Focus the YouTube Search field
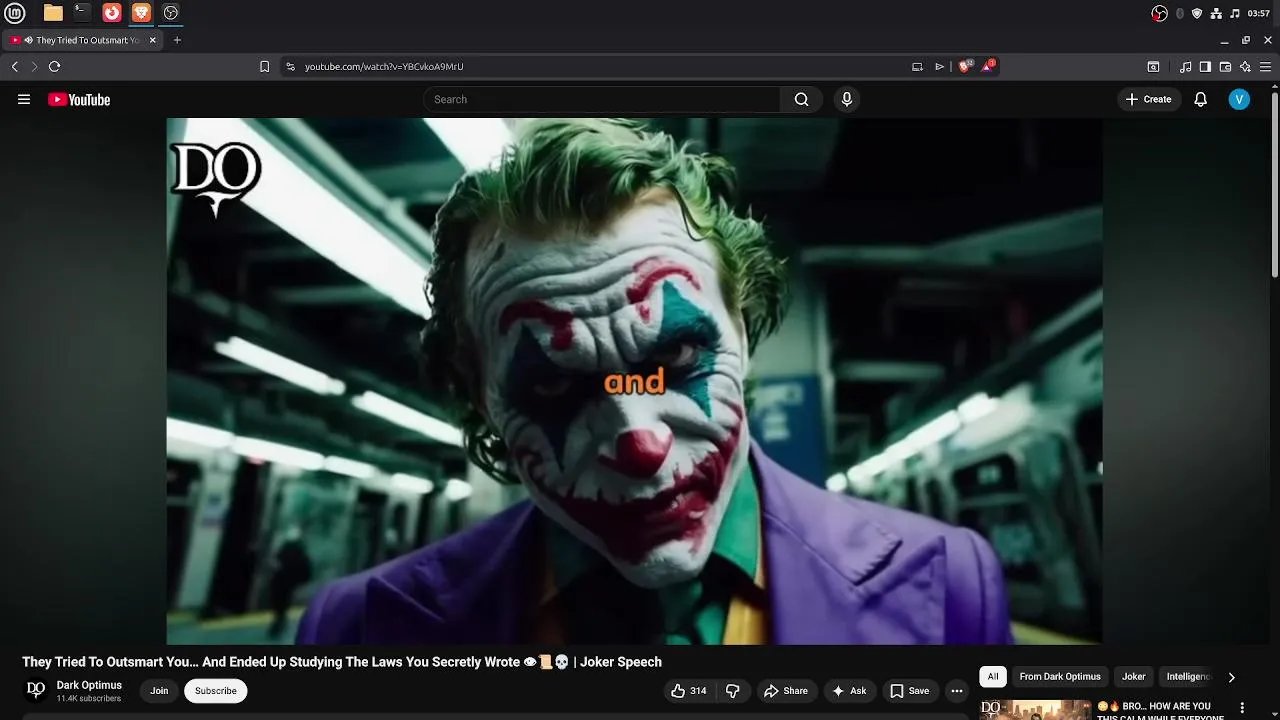This screenshot has width=1280, height=720. (x=602, y=99)
